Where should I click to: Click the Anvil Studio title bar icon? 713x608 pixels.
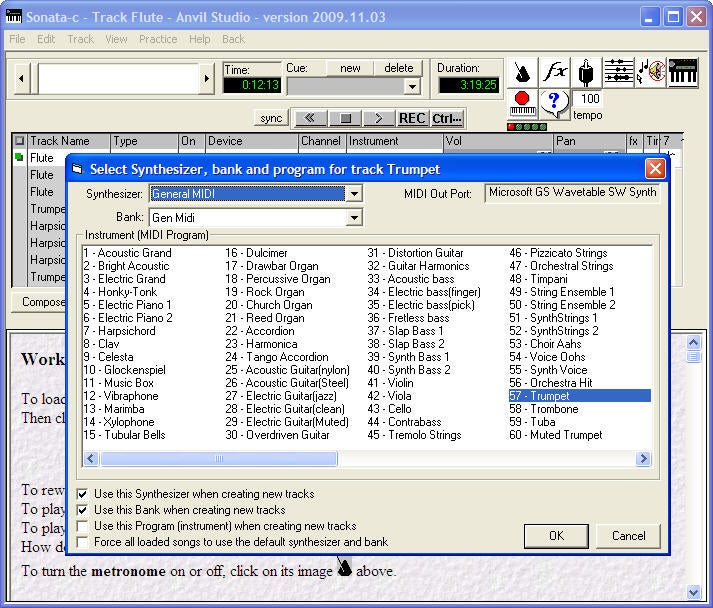point(14,16)
